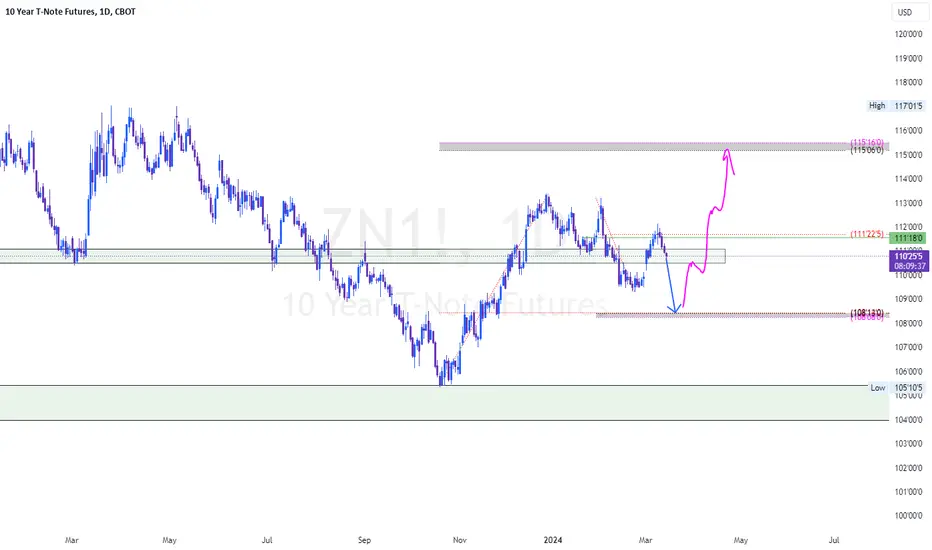
Task: Click the first Jul label on the time axis
Action: coord(267,540)
